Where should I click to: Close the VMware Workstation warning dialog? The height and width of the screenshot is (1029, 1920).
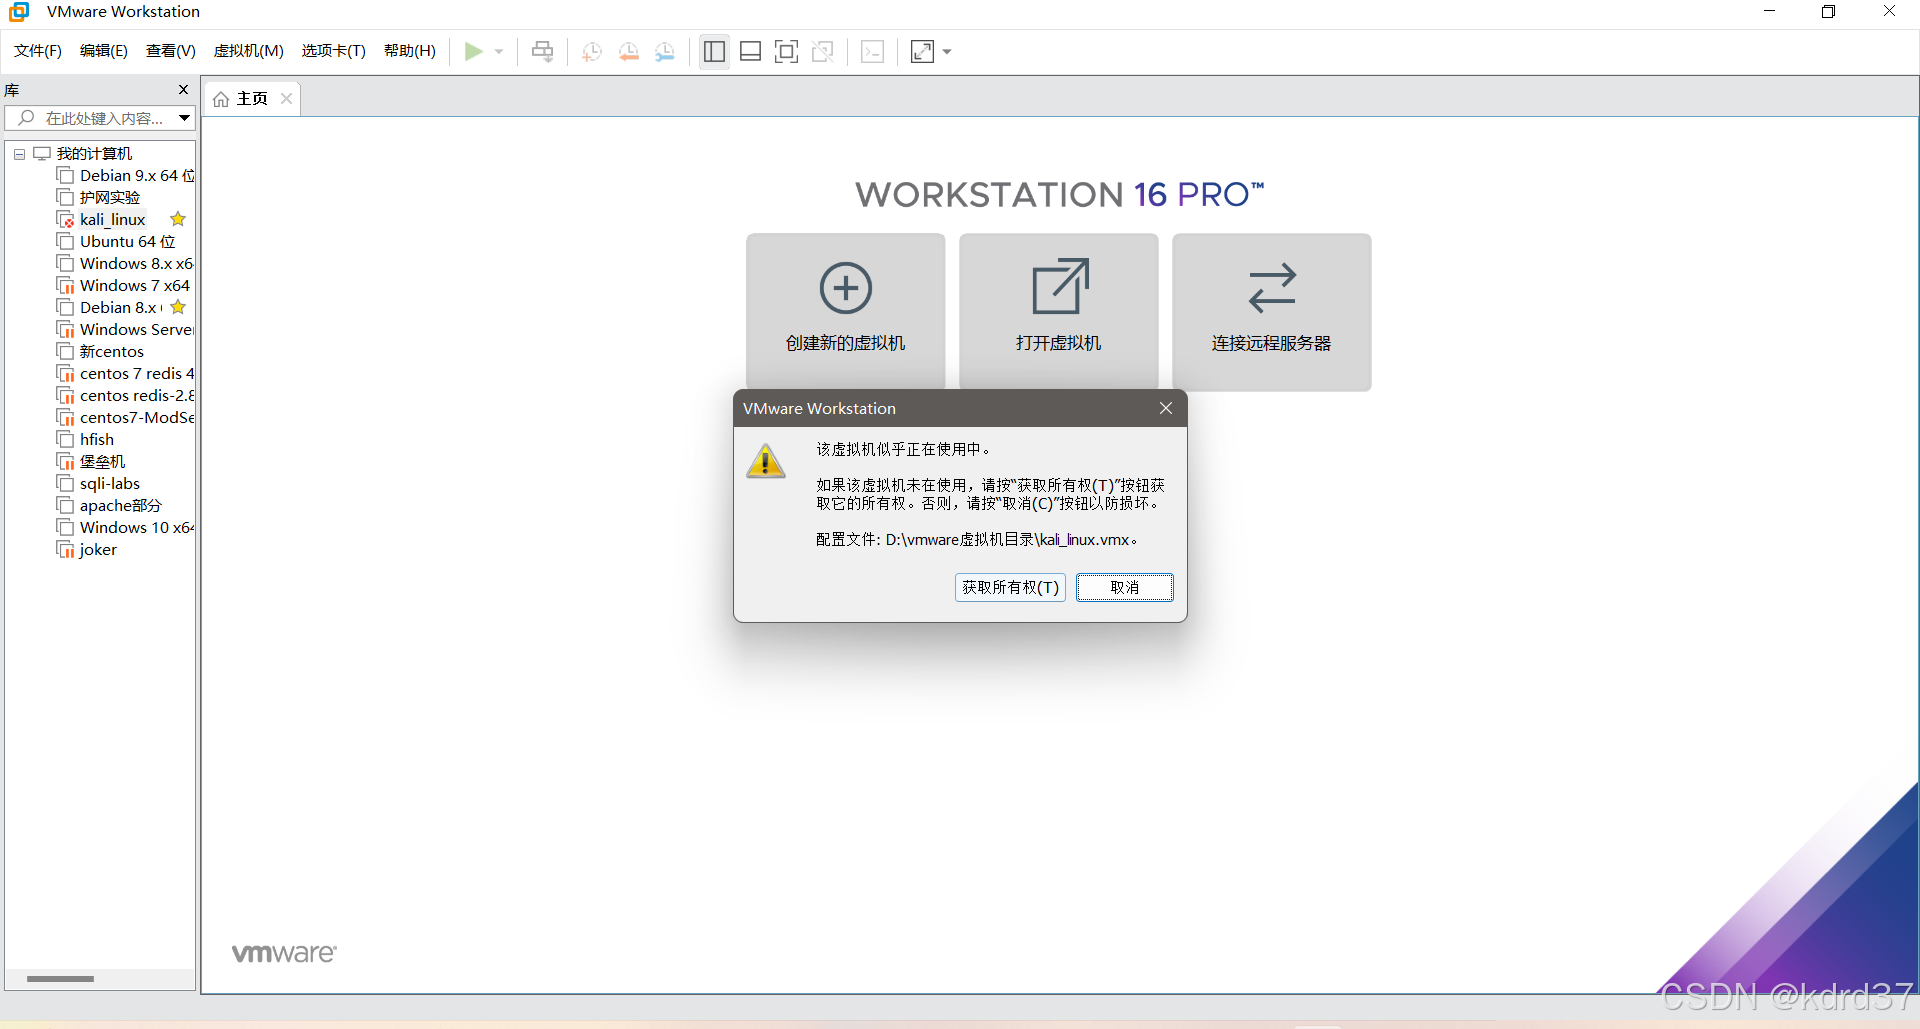(1166, 408)
